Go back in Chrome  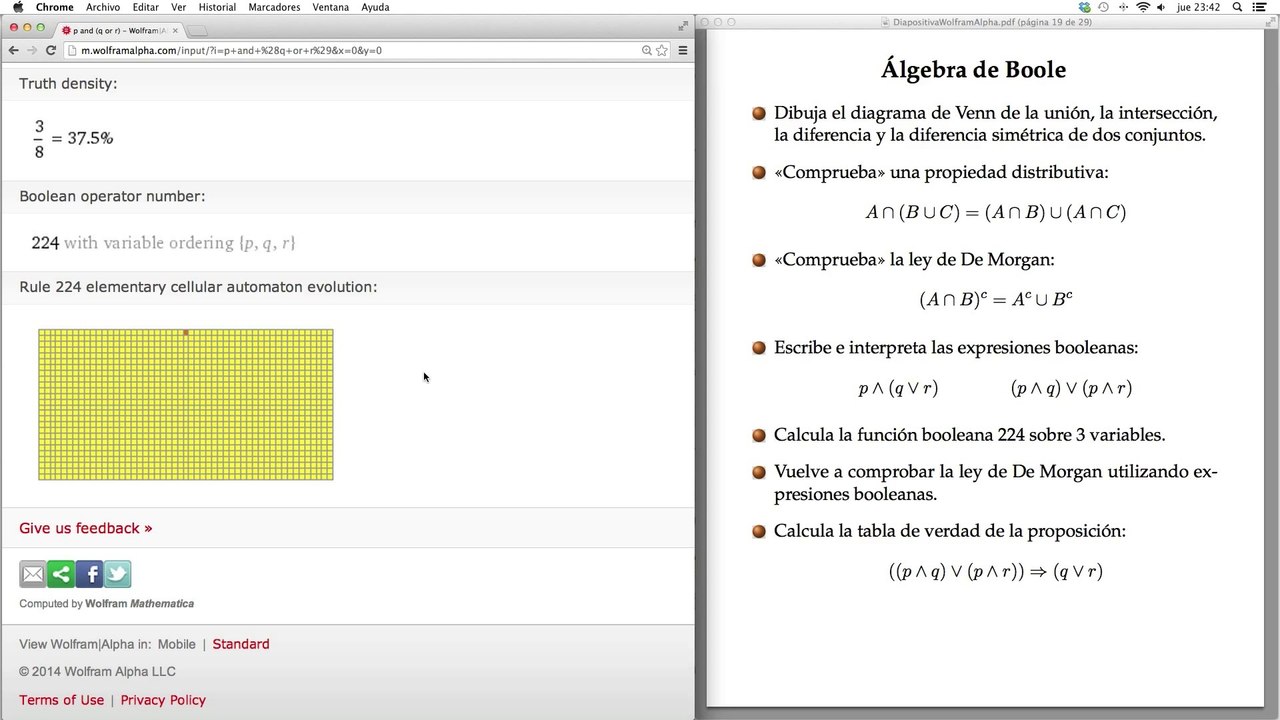pos(14,50)
